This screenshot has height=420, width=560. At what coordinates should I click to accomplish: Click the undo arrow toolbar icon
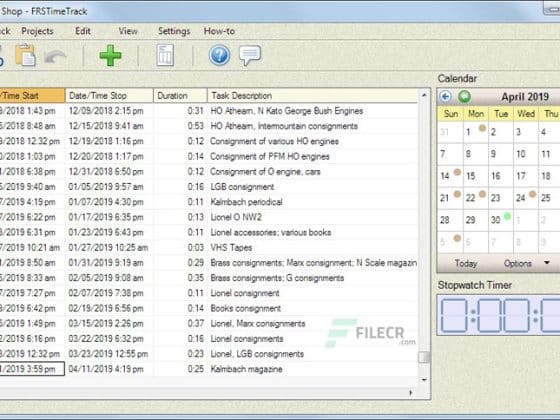tap(55, 56)
